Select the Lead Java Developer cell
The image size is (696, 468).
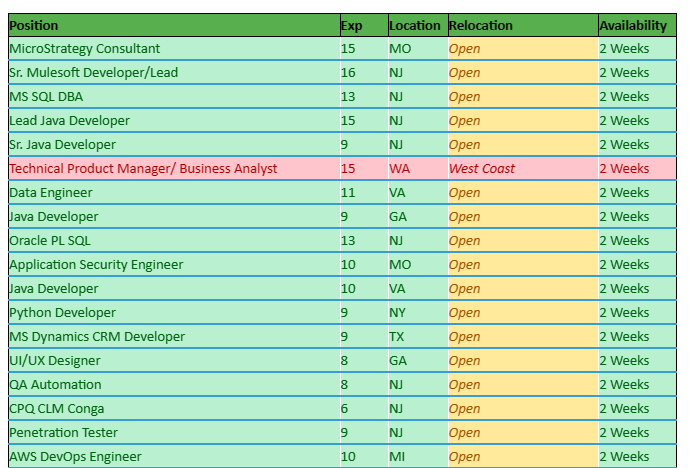coord(174,120)
